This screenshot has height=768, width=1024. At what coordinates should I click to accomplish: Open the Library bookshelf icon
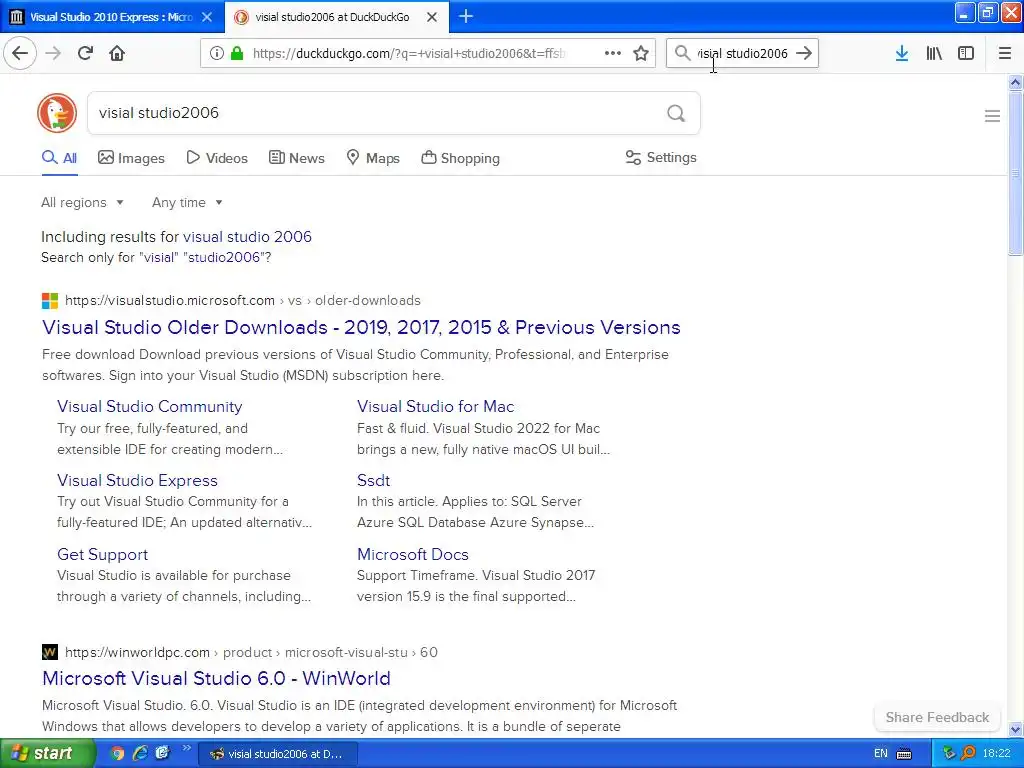(x=934, y=53)
